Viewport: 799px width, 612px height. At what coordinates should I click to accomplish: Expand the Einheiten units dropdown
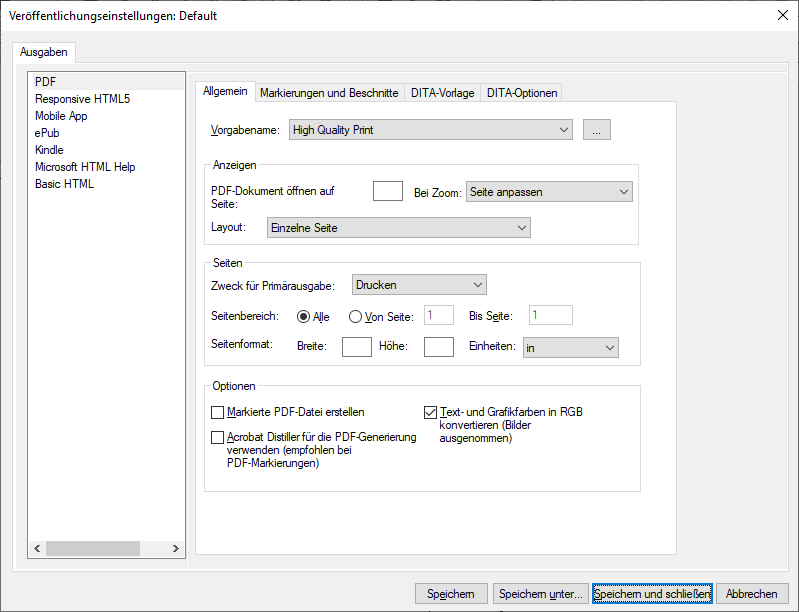pos(569,347)
